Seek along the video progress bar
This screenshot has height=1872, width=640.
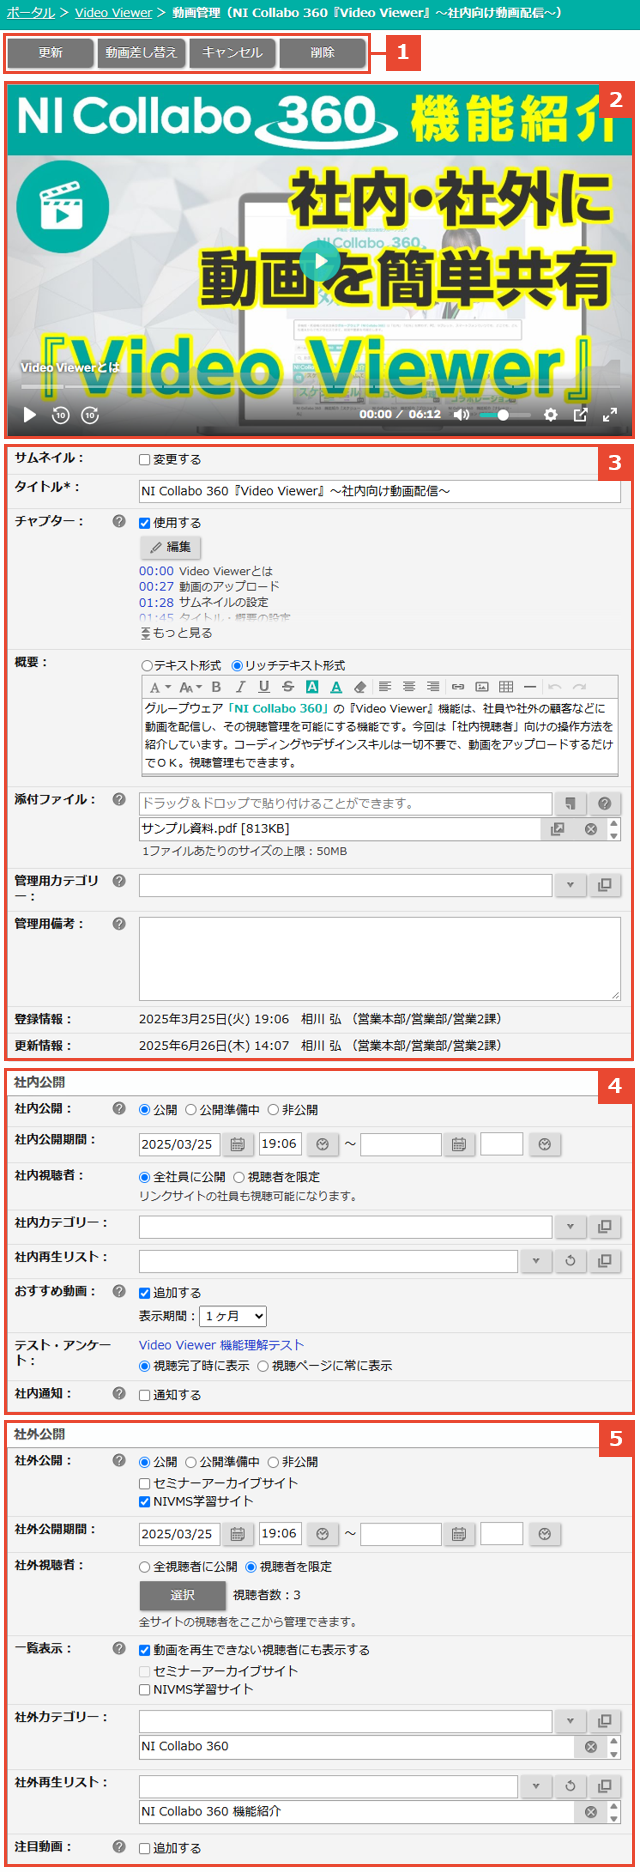click(x=320, y=387)
